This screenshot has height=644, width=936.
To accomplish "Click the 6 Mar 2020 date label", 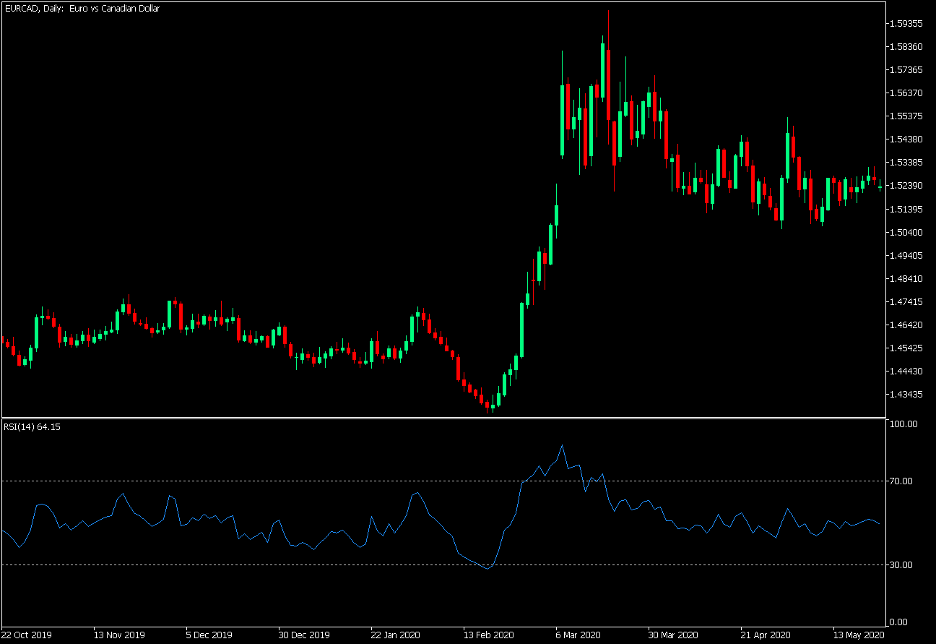I will pyautogui.click(x=581, y=635).
